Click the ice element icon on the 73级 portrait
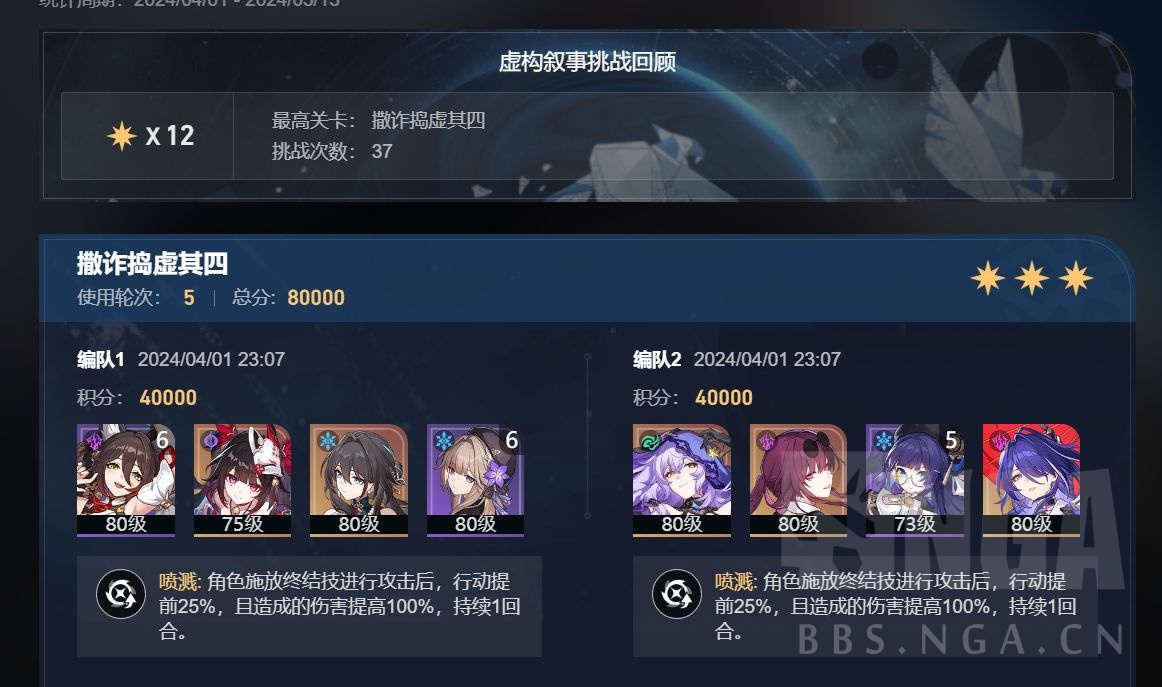The height and width of the screenshot is (687, 1162). [x=883, y=441]
